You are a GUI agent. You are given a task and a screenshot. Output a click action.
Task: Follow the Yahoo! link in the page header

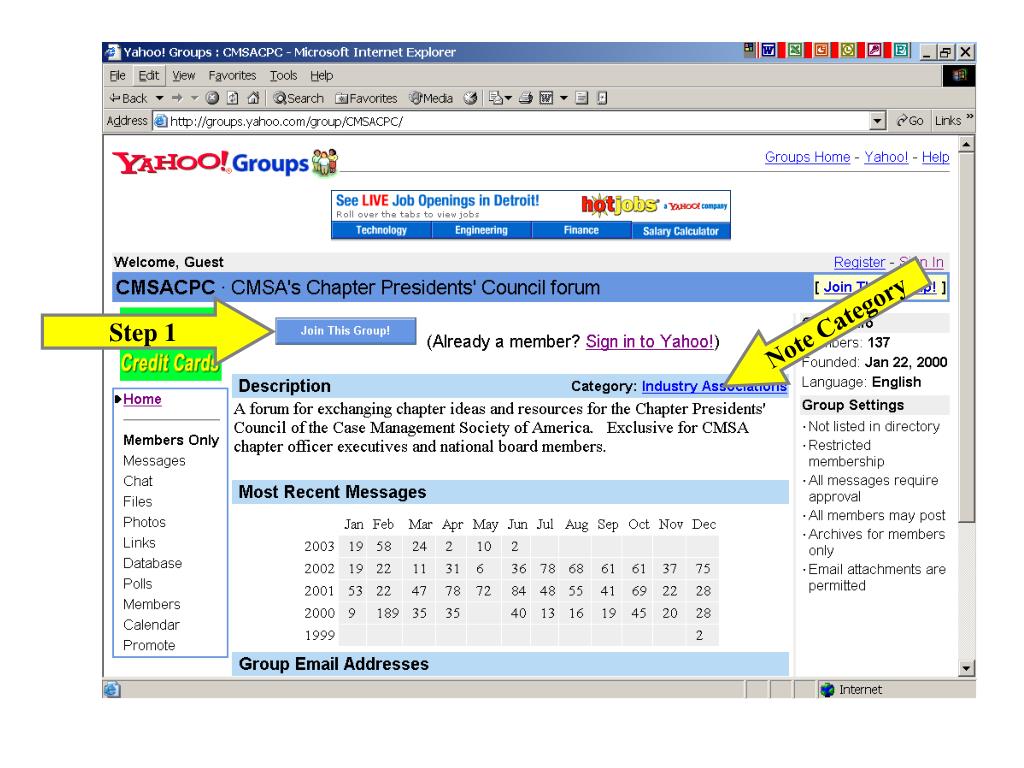[x=886, y=157]
